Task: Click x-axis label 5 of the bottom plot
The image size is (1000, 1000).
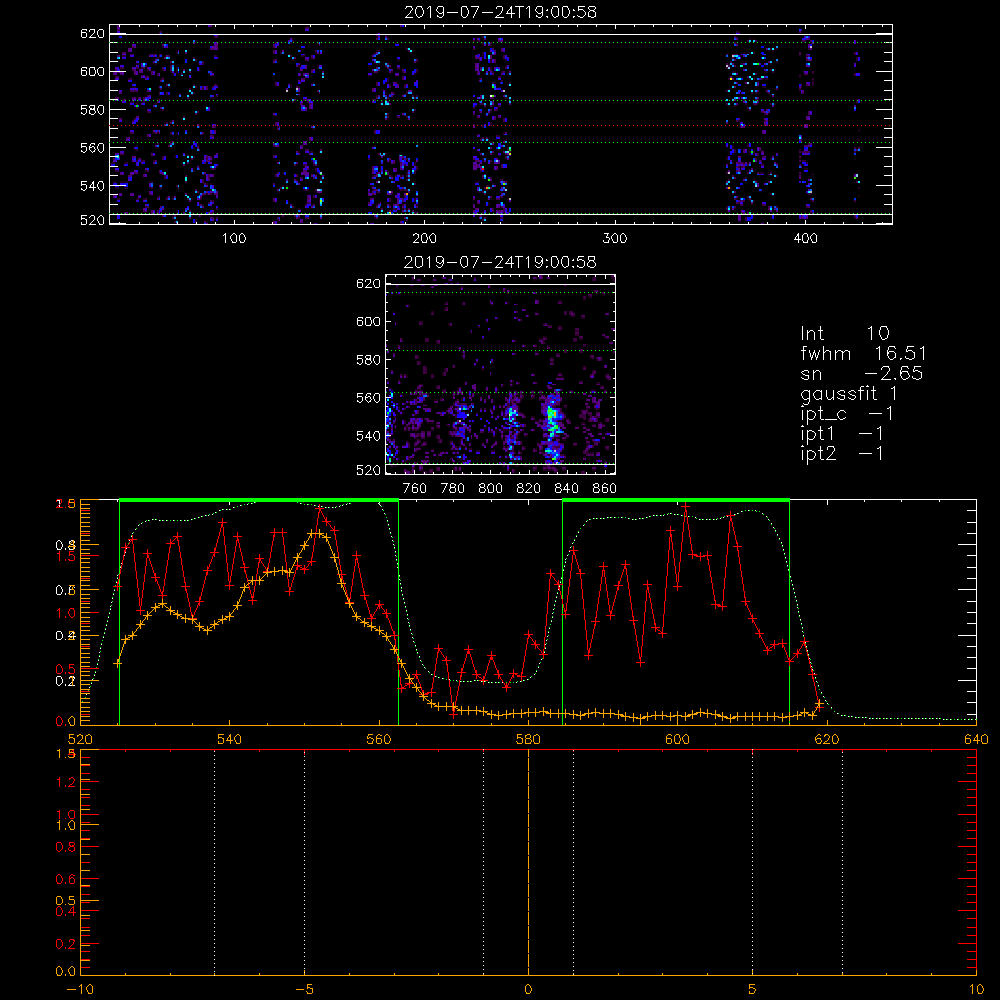Action: coord(753,989)
